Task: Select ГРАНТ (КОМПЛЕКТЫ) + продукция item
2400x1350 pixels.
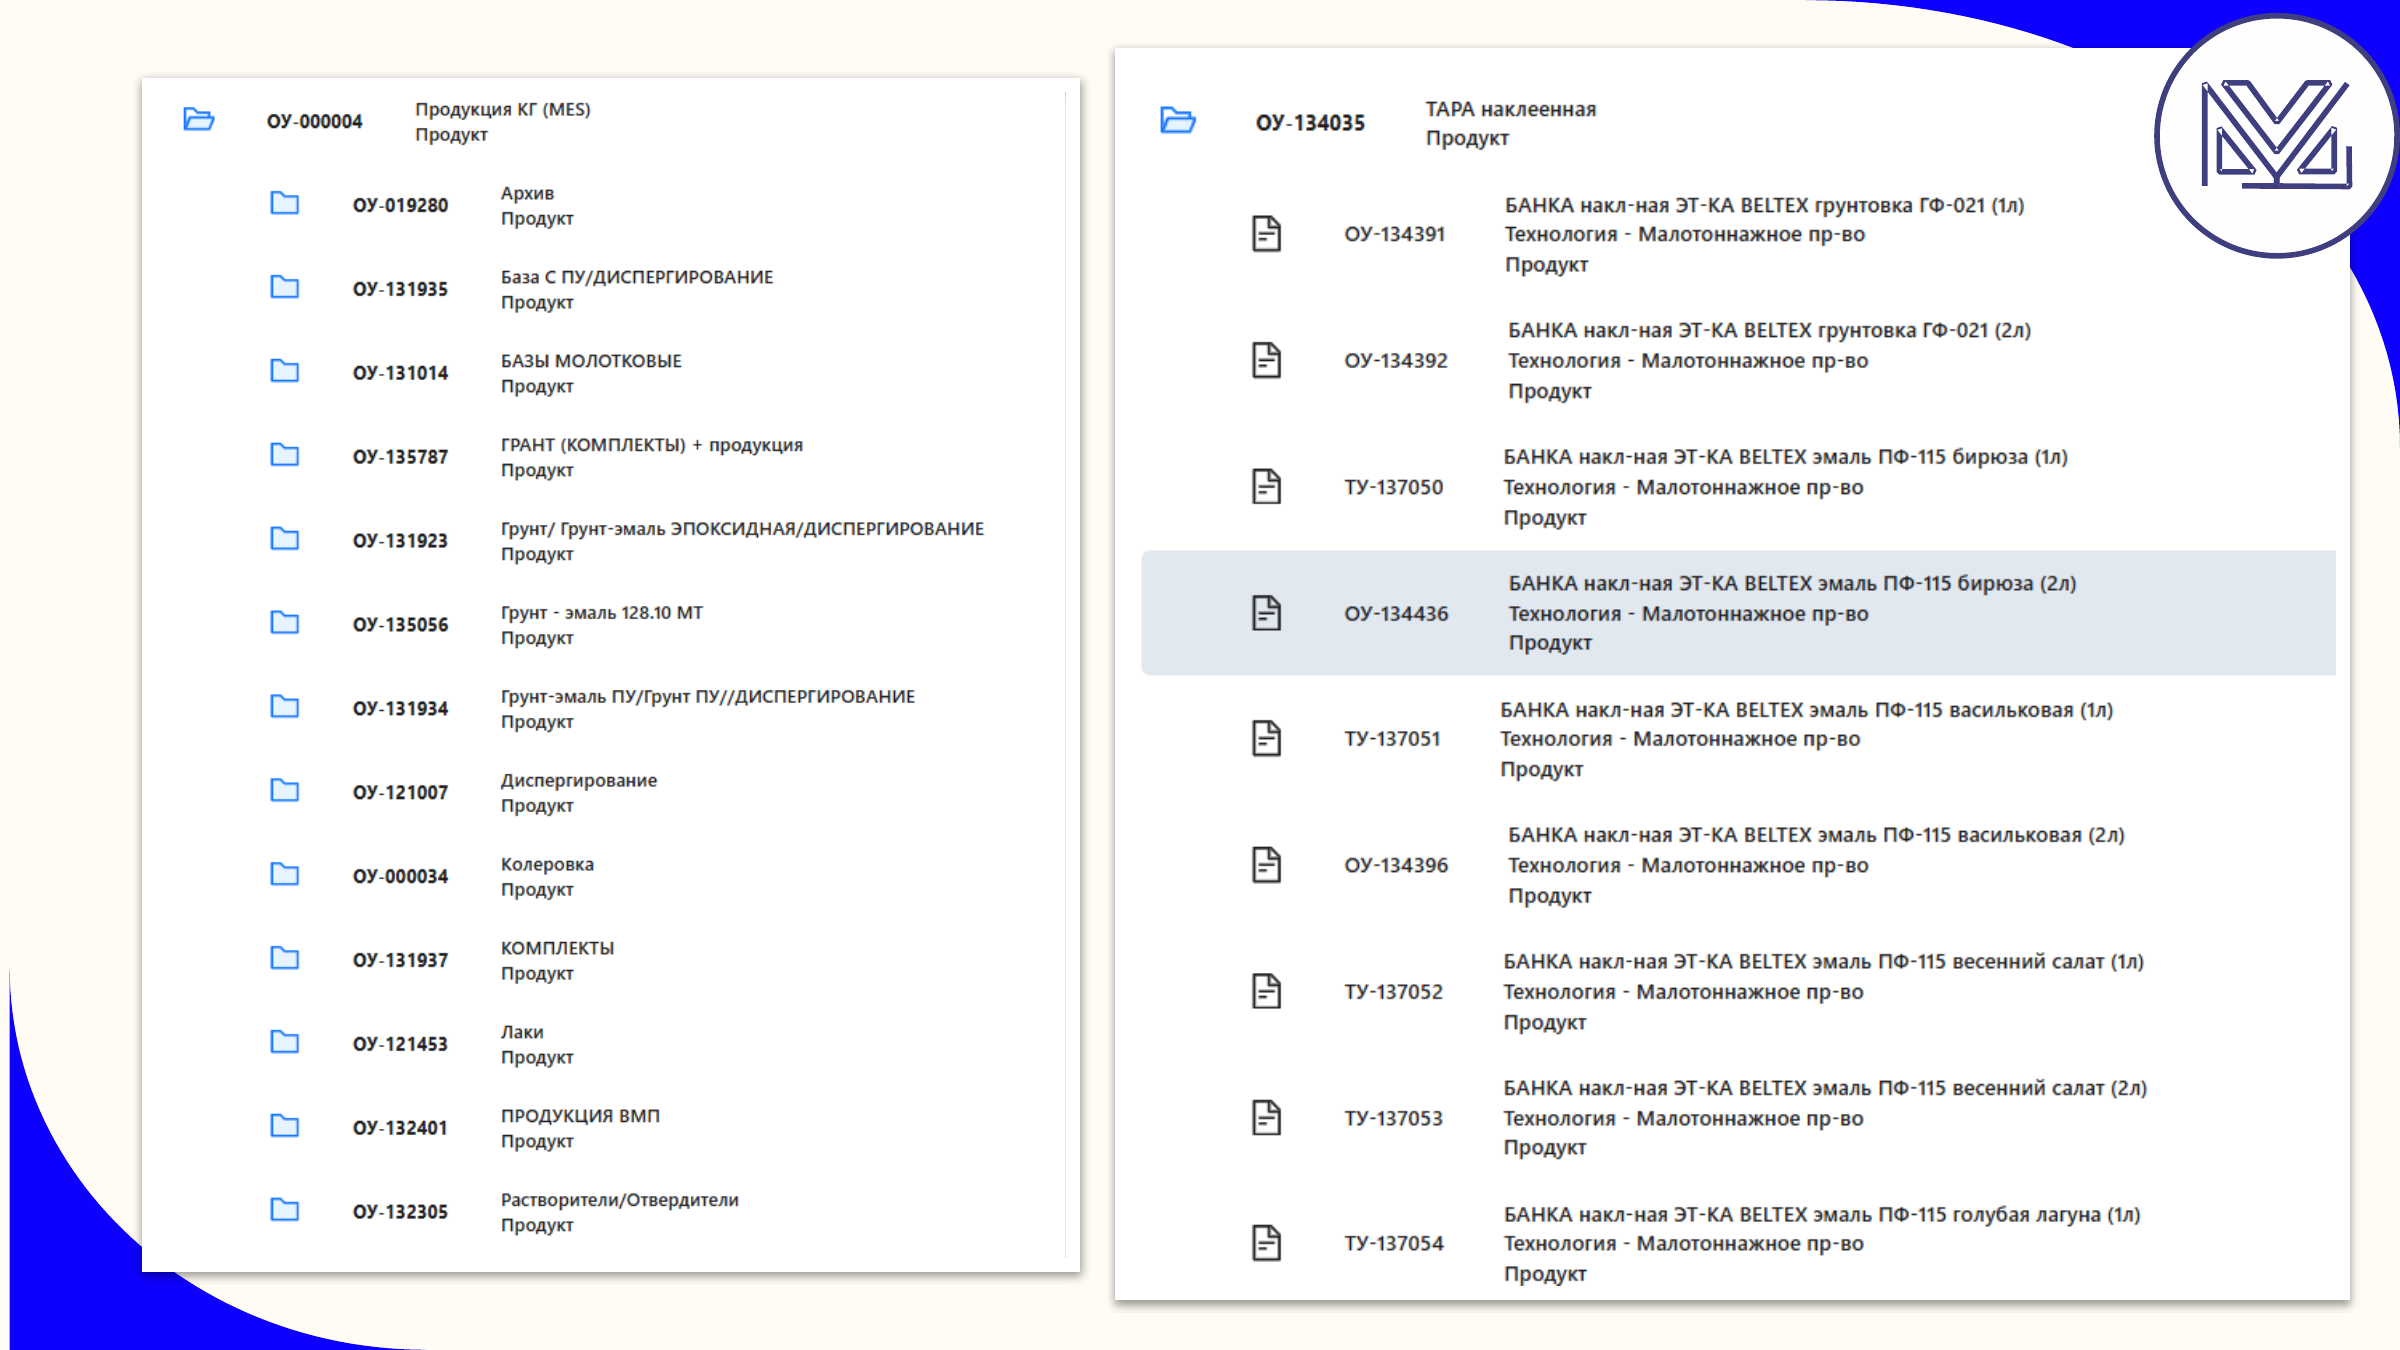Action: click(651, 456)
